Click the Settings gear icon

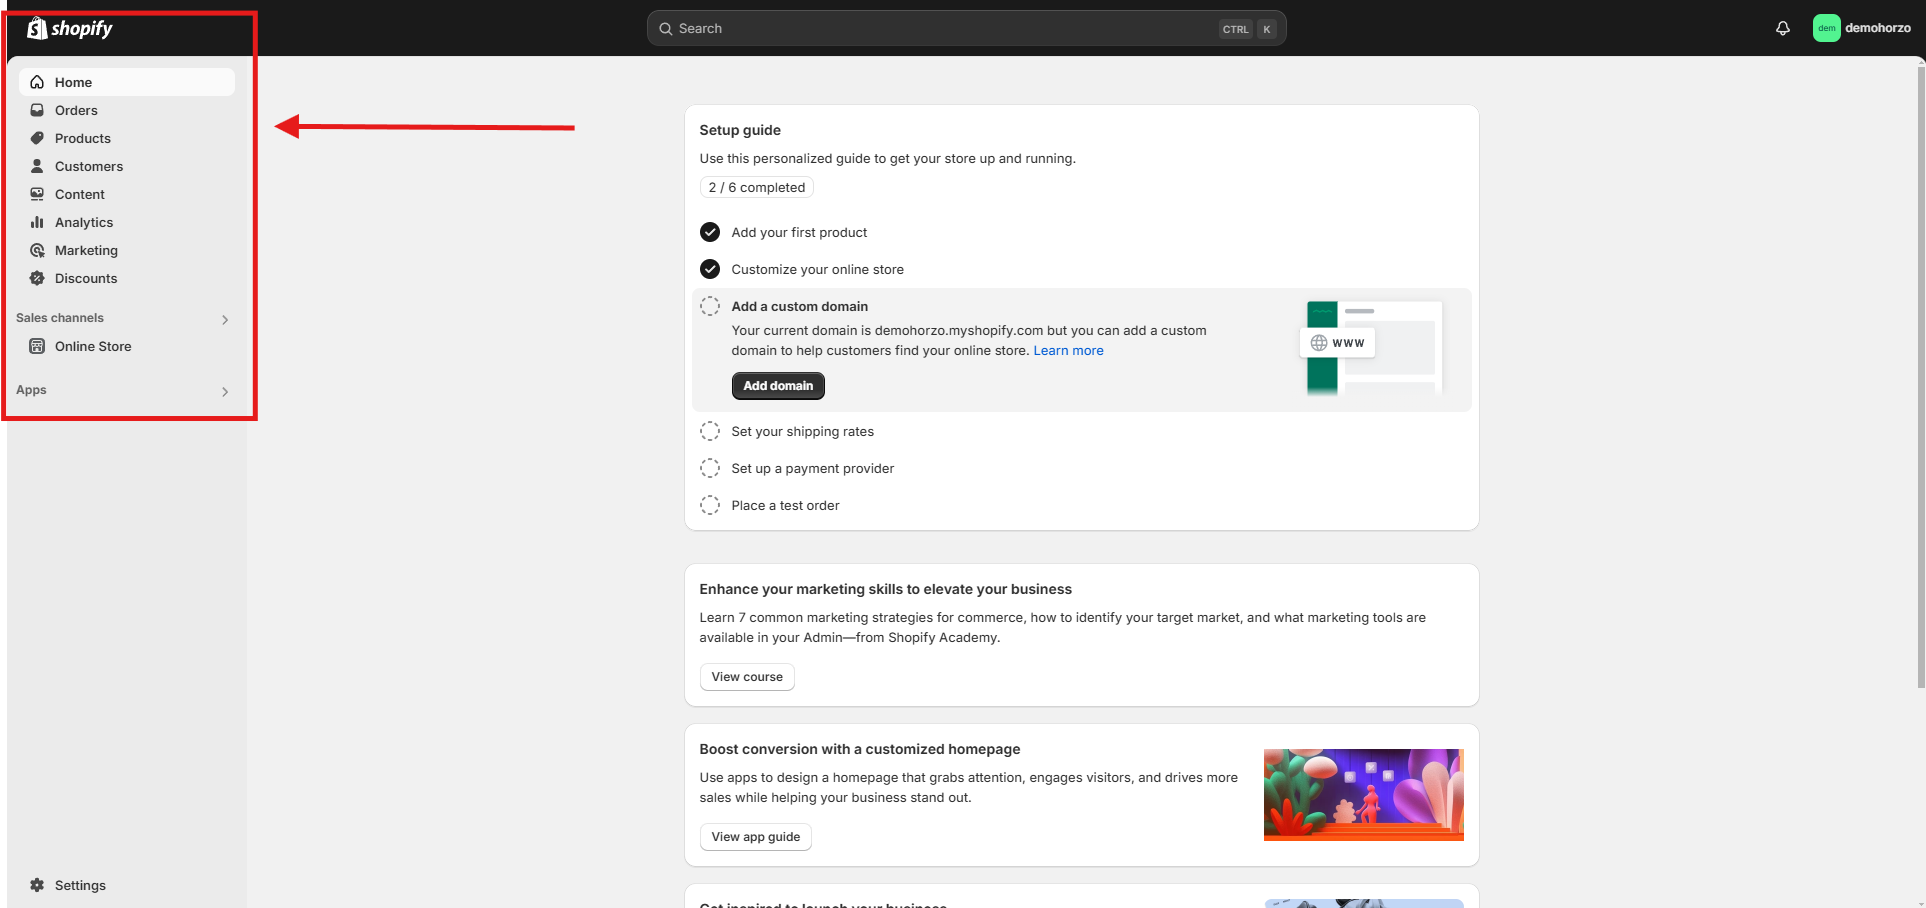(37, 885)
